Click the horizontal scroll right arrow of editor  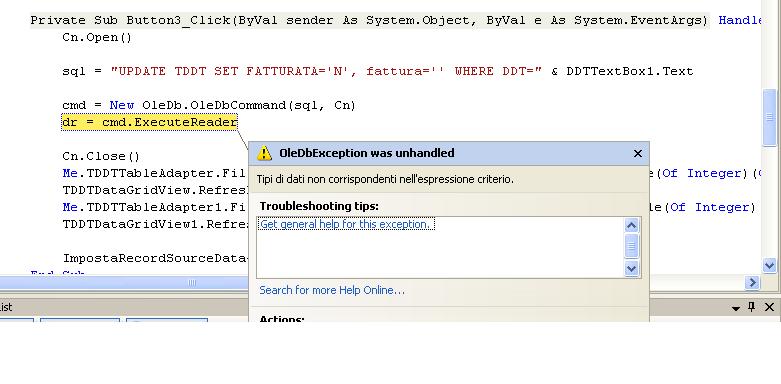pyautogui.click(x=752, y=282)
